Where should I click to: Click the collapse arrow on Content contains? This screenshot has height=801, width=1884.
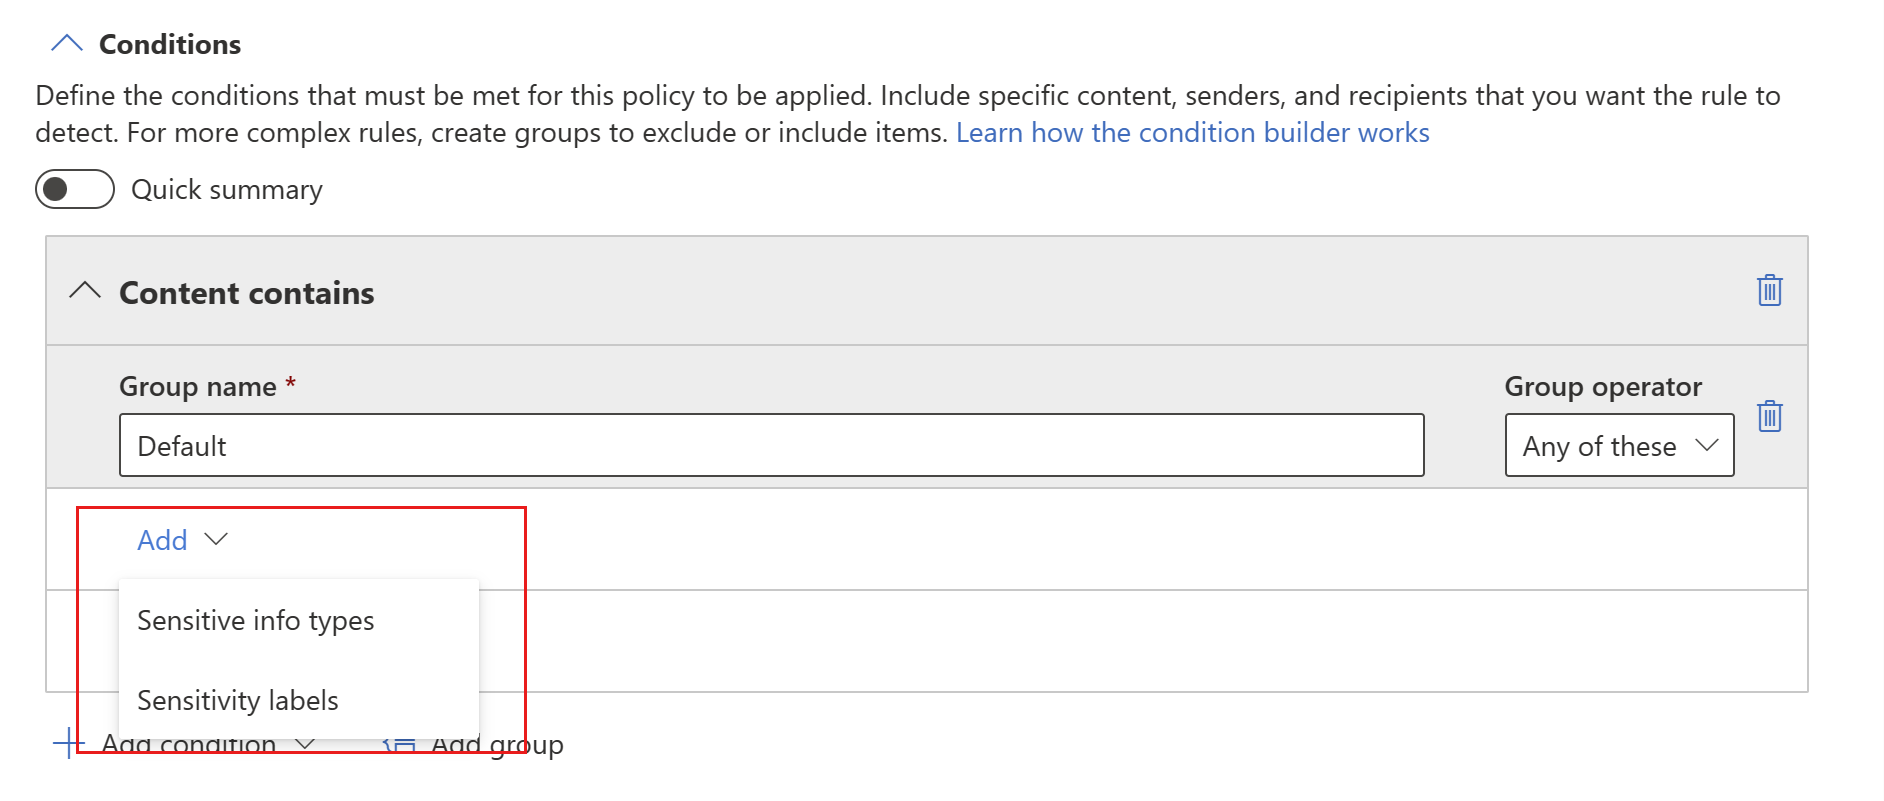85,291
